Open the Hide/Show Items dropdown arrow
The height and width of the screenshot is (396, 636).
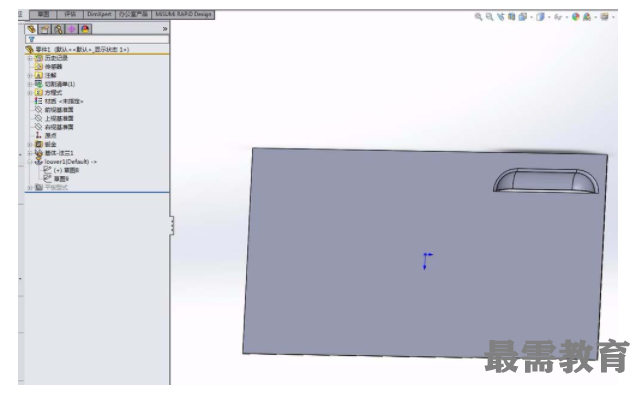click(567, 17)
